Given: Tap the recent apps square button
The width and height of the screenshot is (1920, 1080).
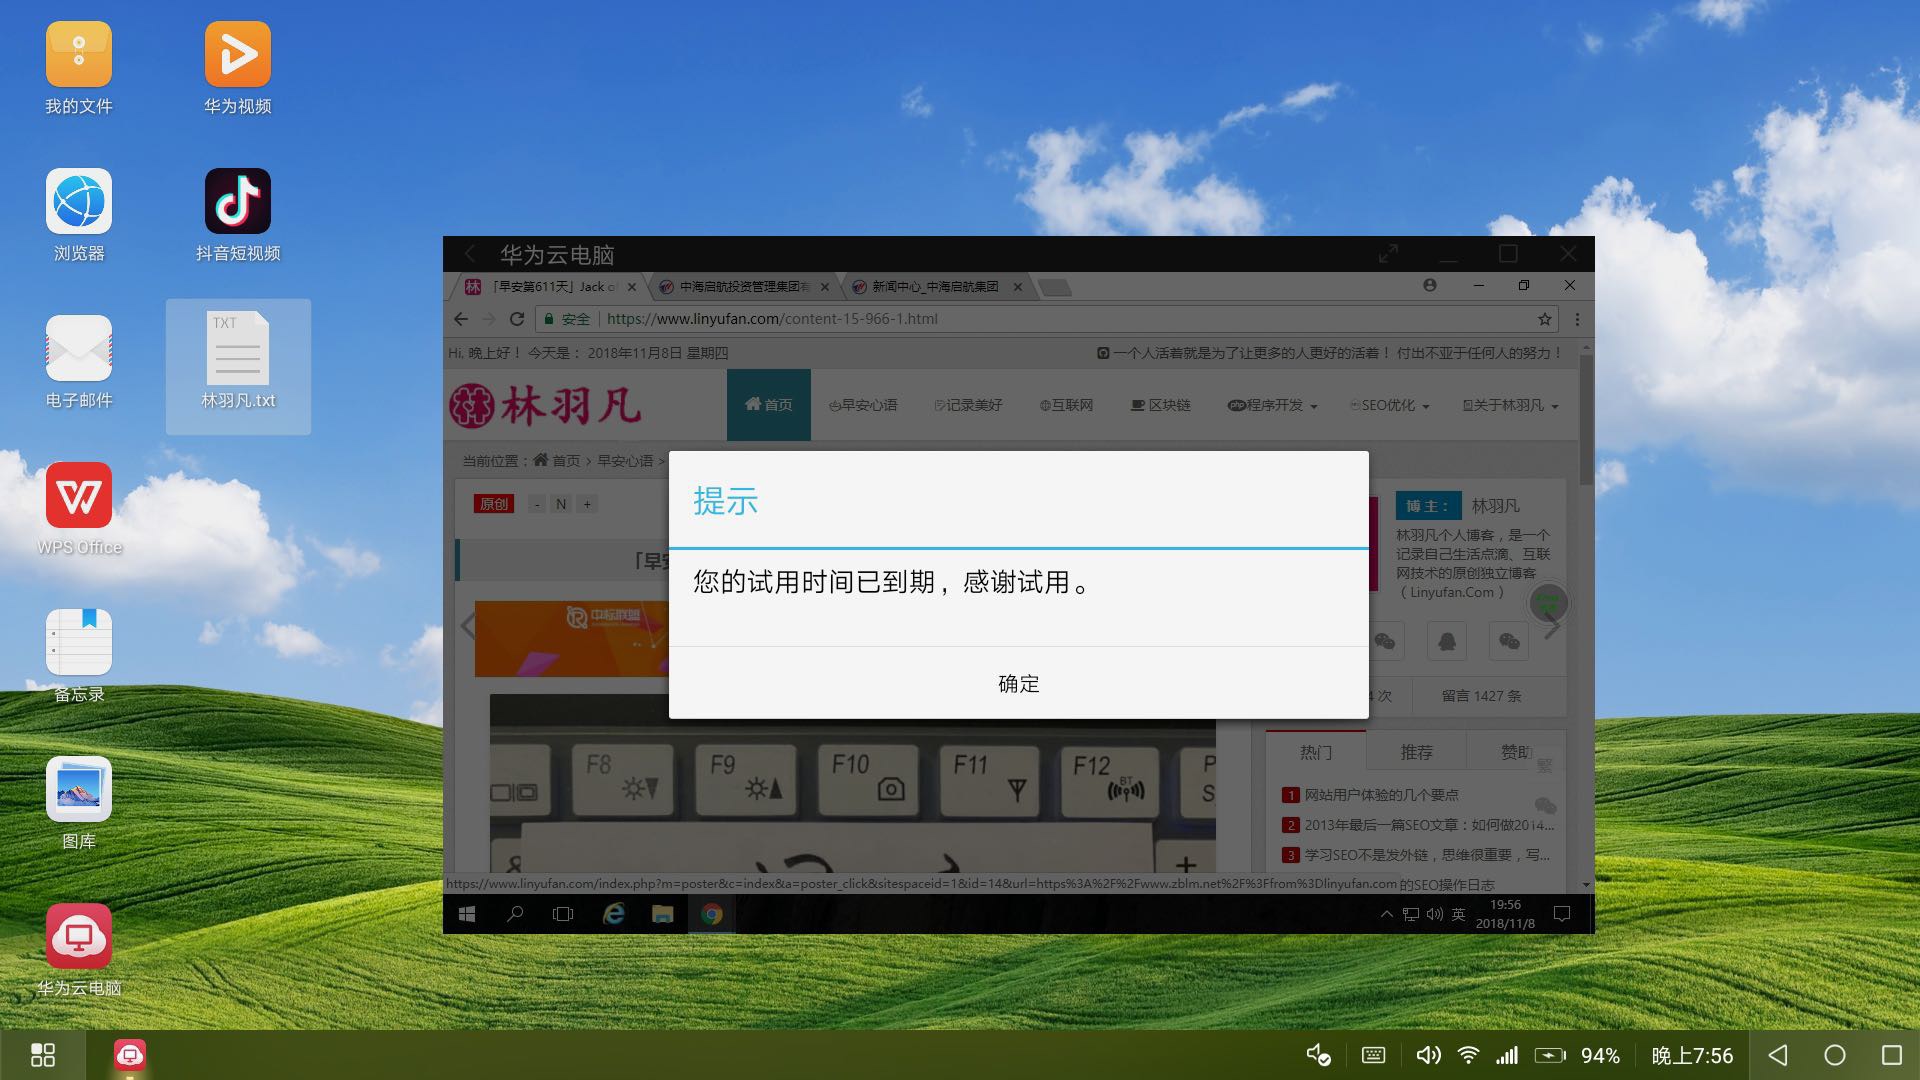Looking at the screenshot, I should coord(1891,1055).
